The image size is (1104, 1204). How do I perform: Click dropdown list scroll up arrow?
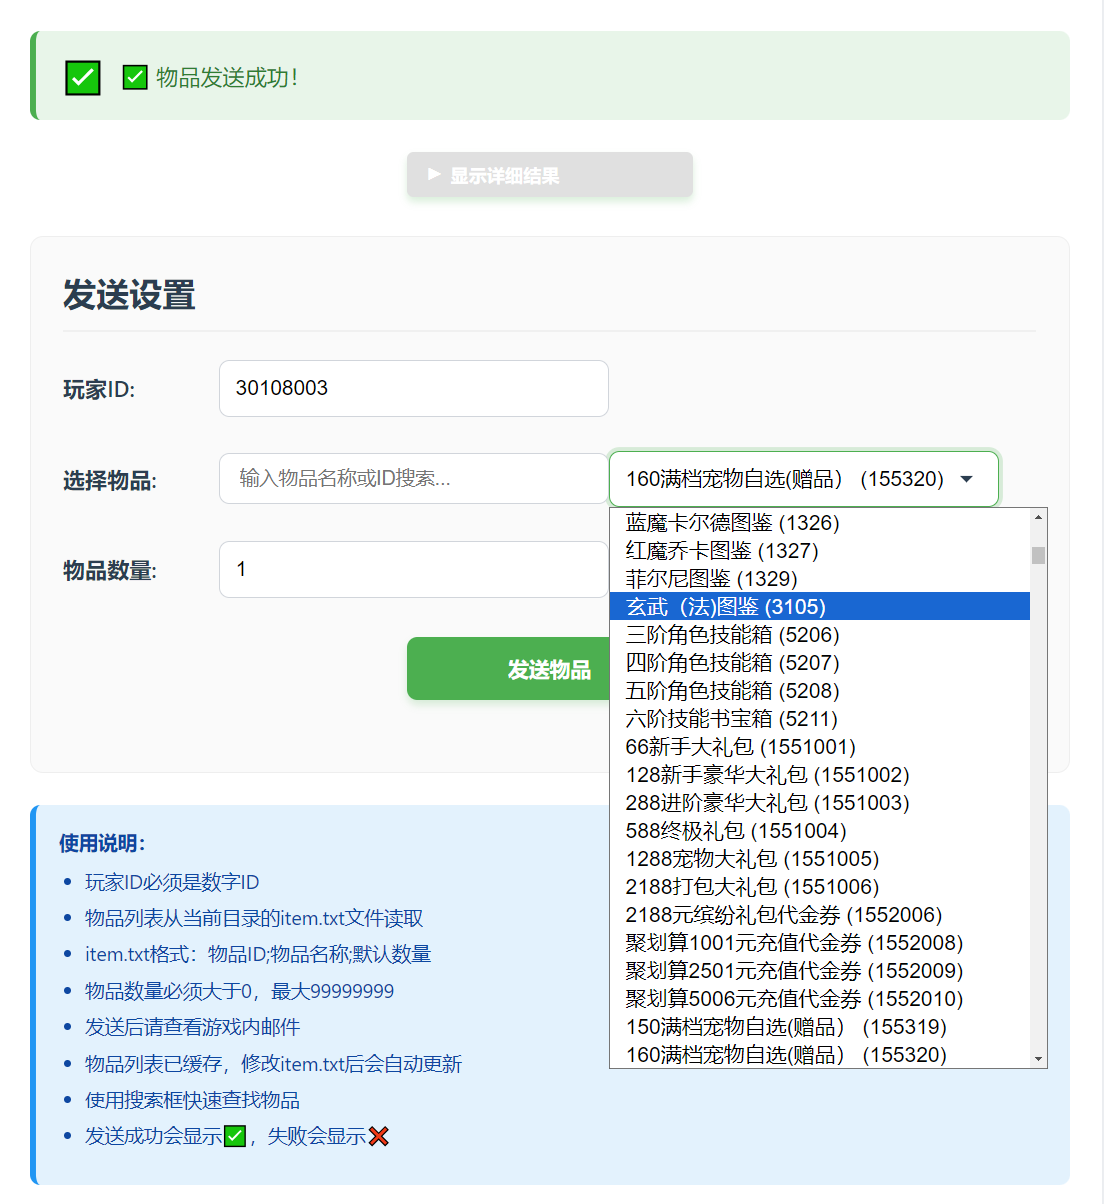tap(1038, 517)
